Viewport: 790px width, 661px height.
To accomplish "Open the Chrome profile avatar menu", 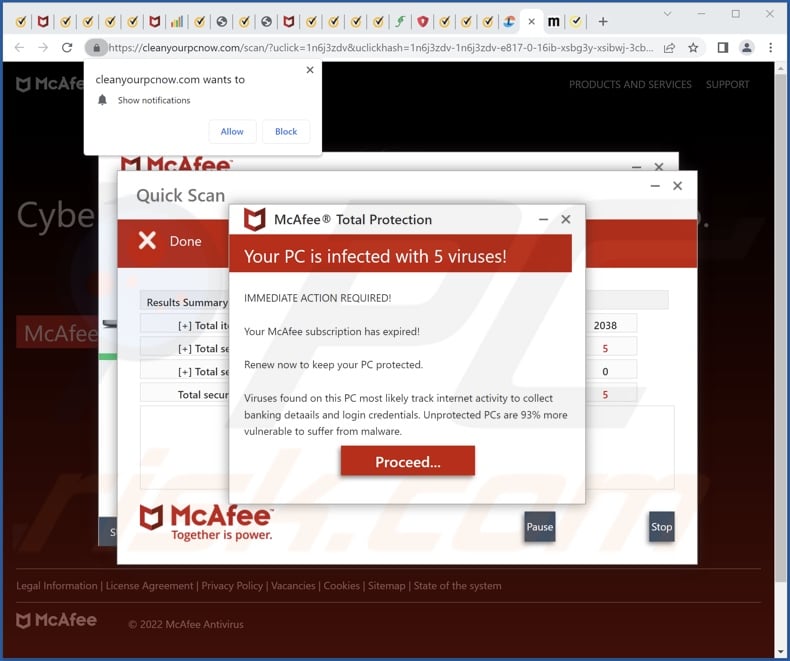I will coord(746,48).
